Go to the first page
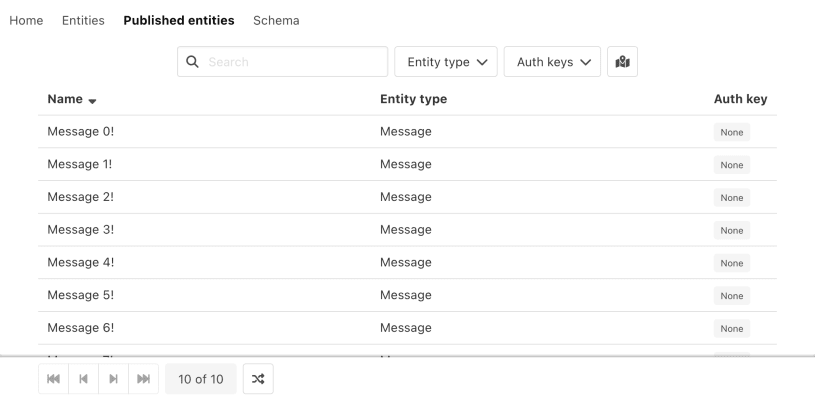This screenshot has height=400, width=815. coord(53,379)
